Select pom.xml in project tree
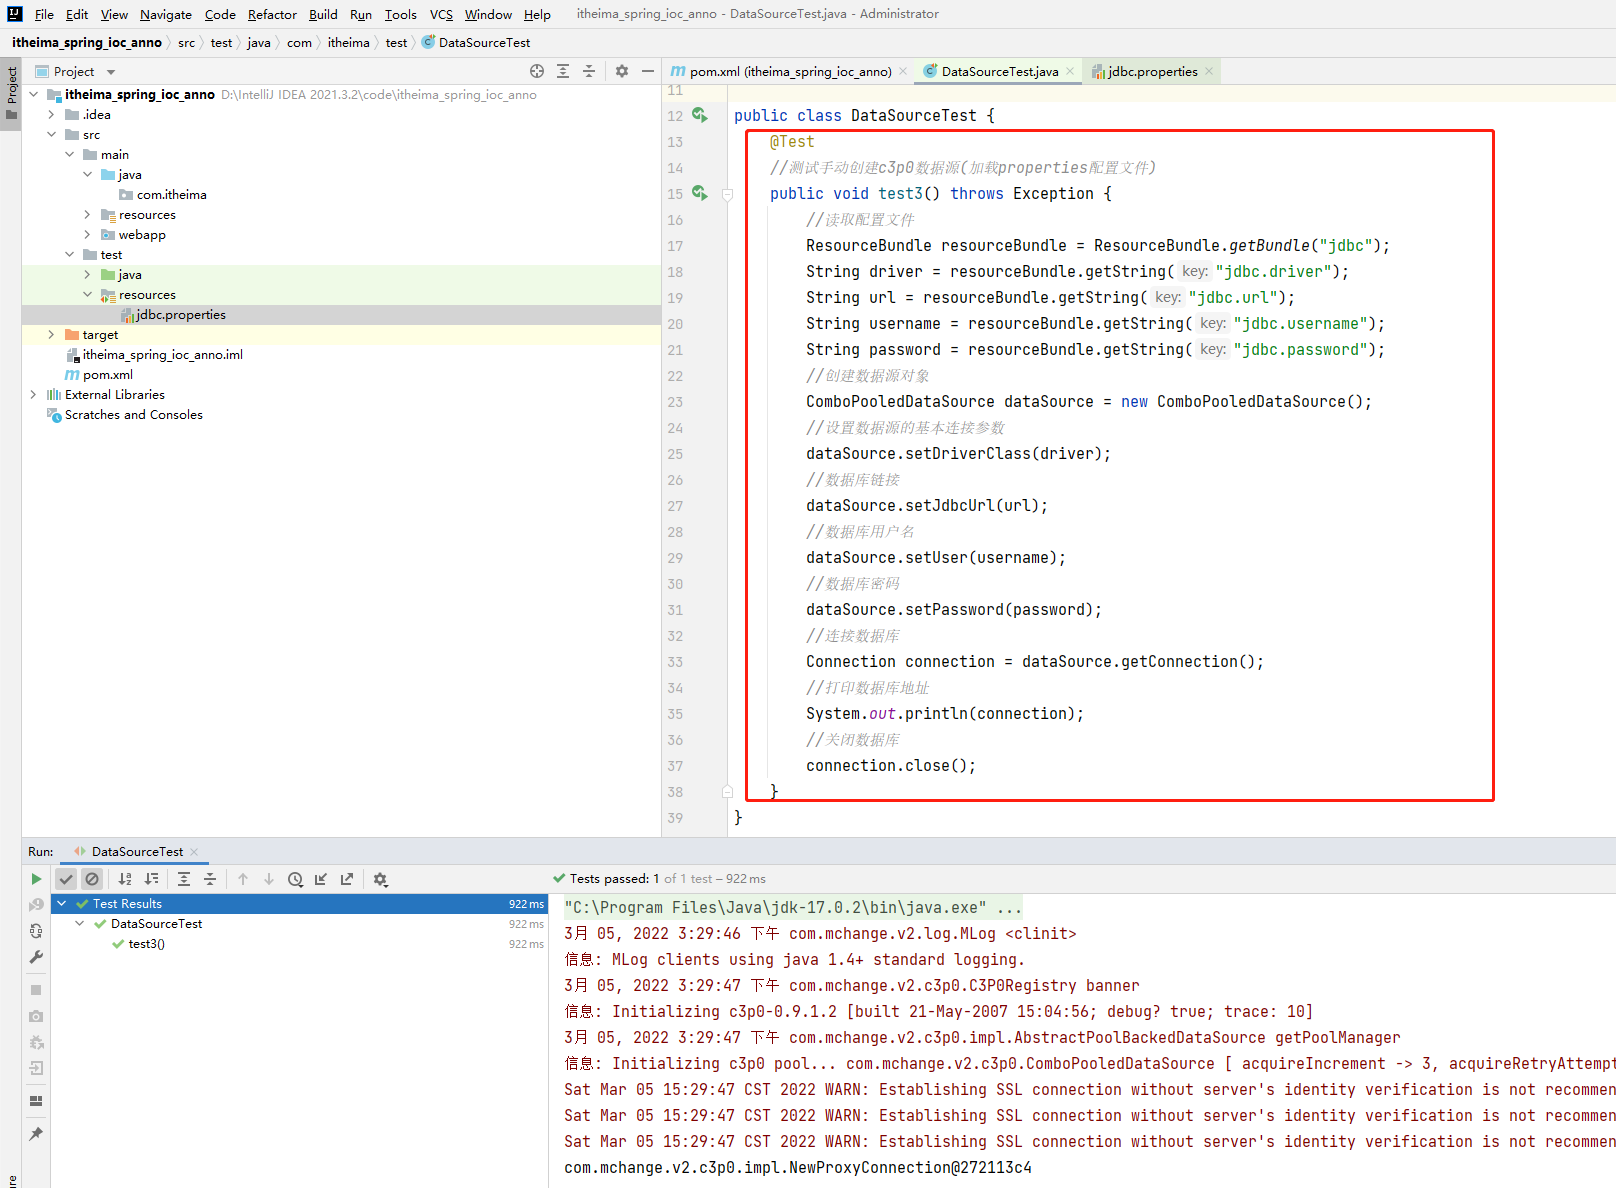1616x1188 pixels. coord(341,374)
